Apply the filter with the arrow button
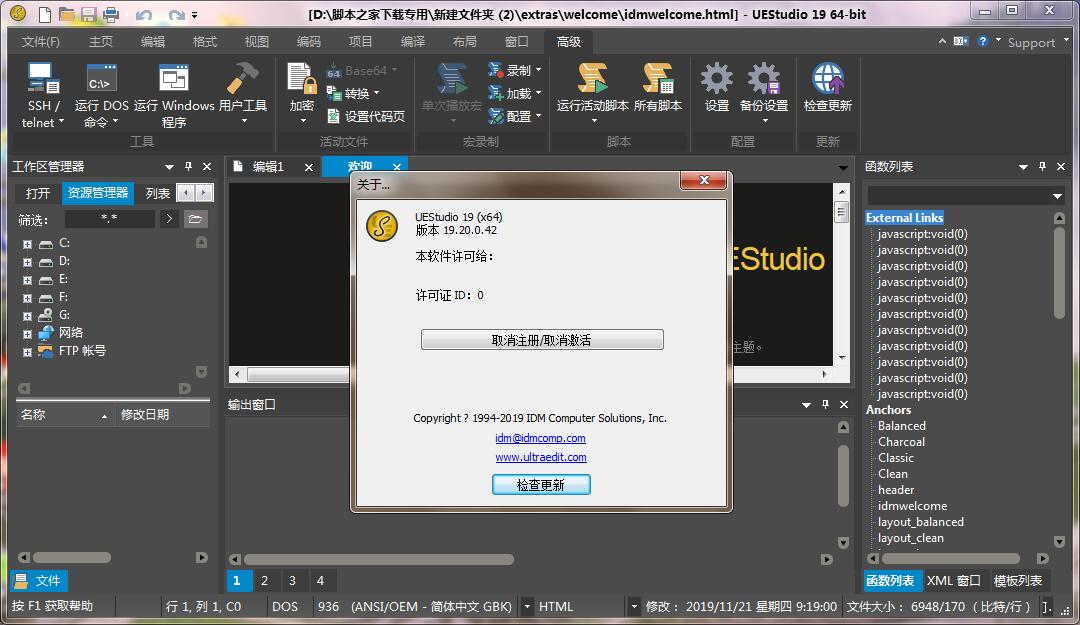 (x=169, y=219)
